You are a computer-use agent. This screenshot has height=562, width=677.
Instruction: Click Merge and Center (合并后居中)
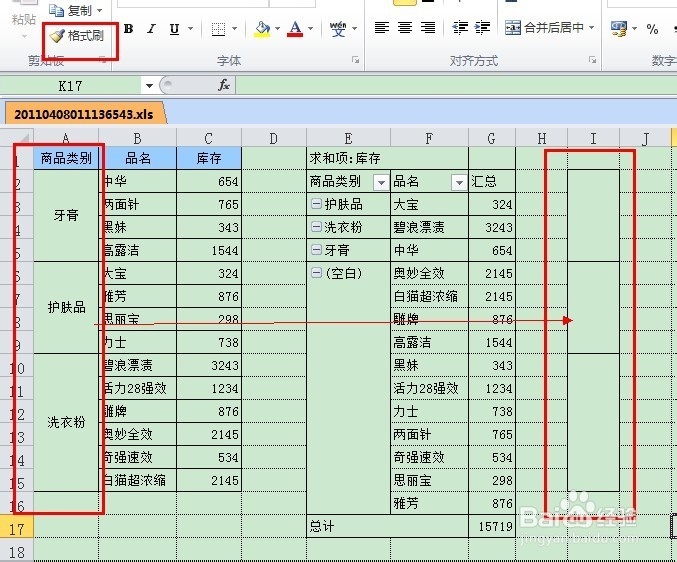point(544,28)
